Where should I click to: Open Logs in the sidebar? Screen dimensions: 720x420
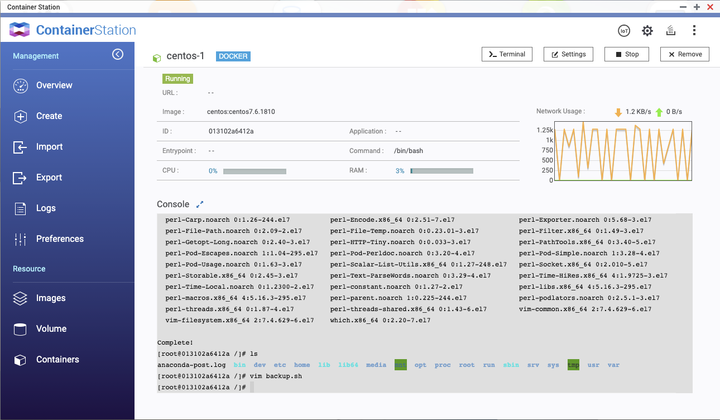(x=46, y=208)
